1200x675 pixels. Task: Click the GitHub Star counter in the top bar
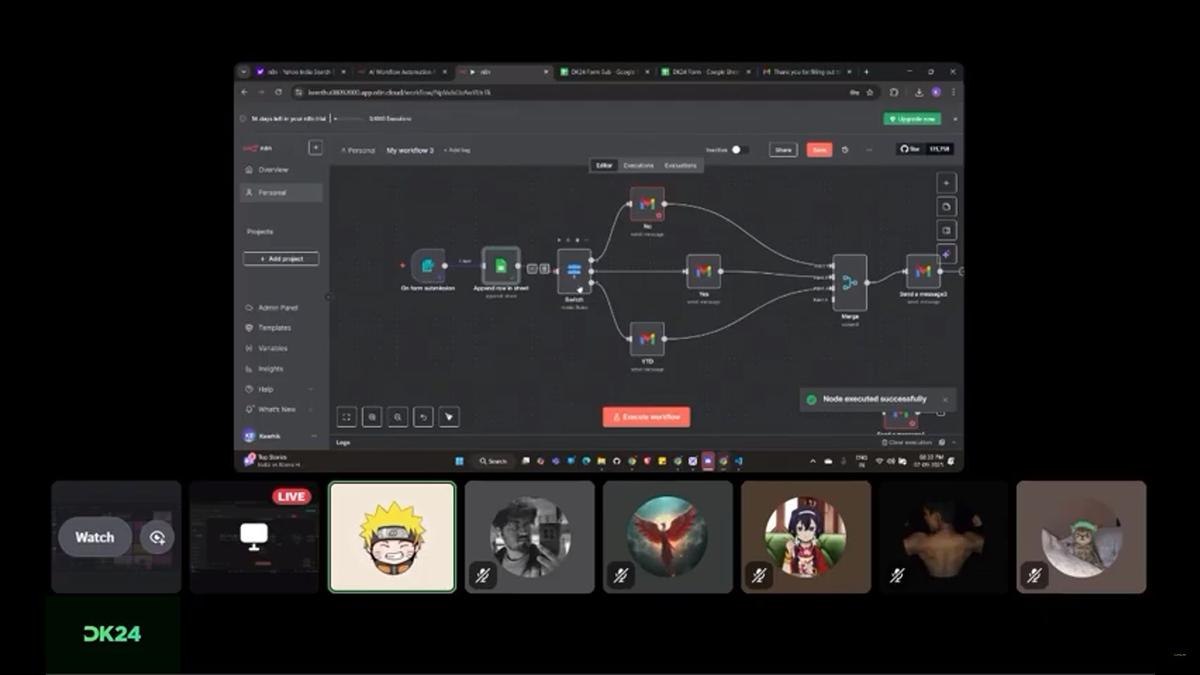(x=926, y=149)
